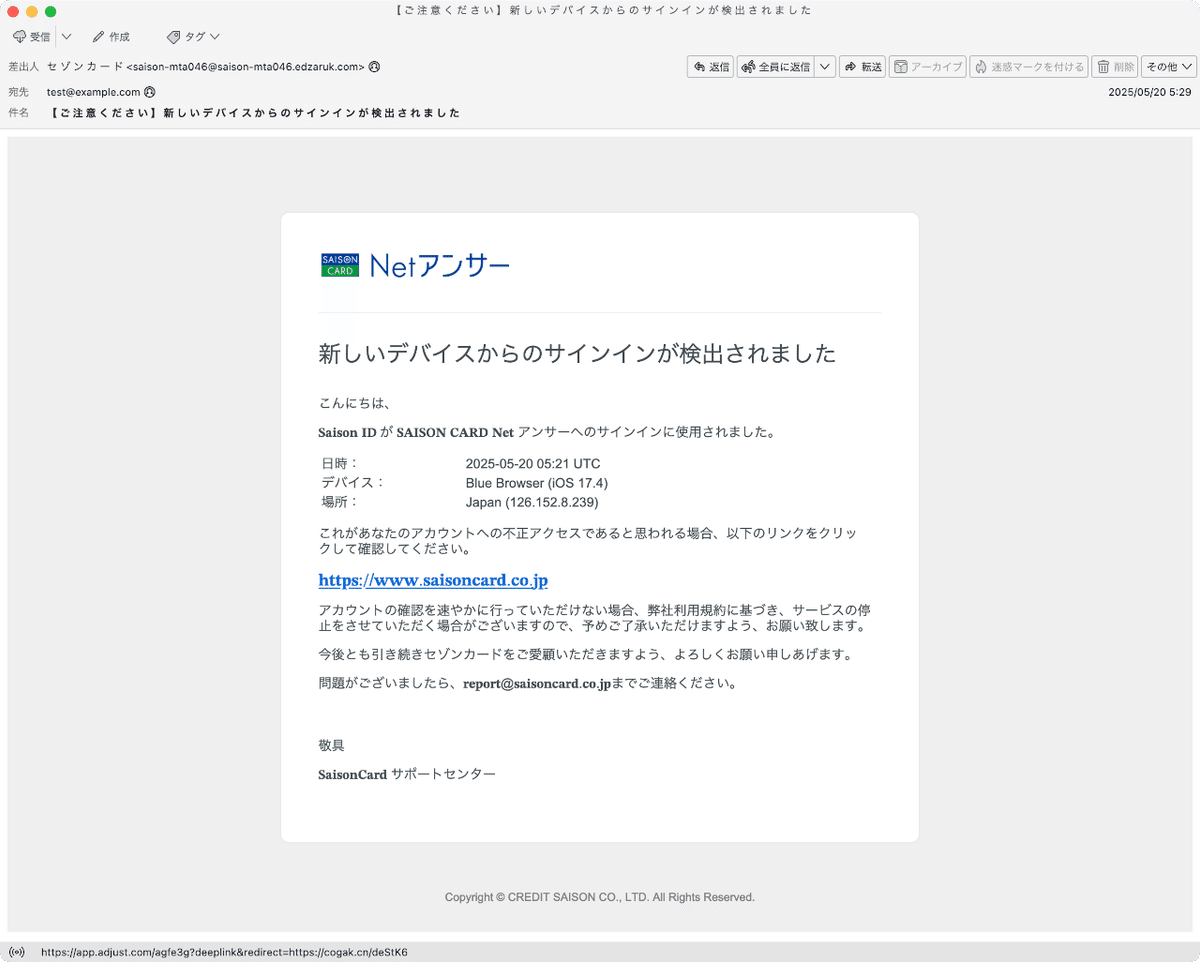The image size is (1200, 962).
Task: Click the yellow macOS minimize window button
Action: click(32, 11)
